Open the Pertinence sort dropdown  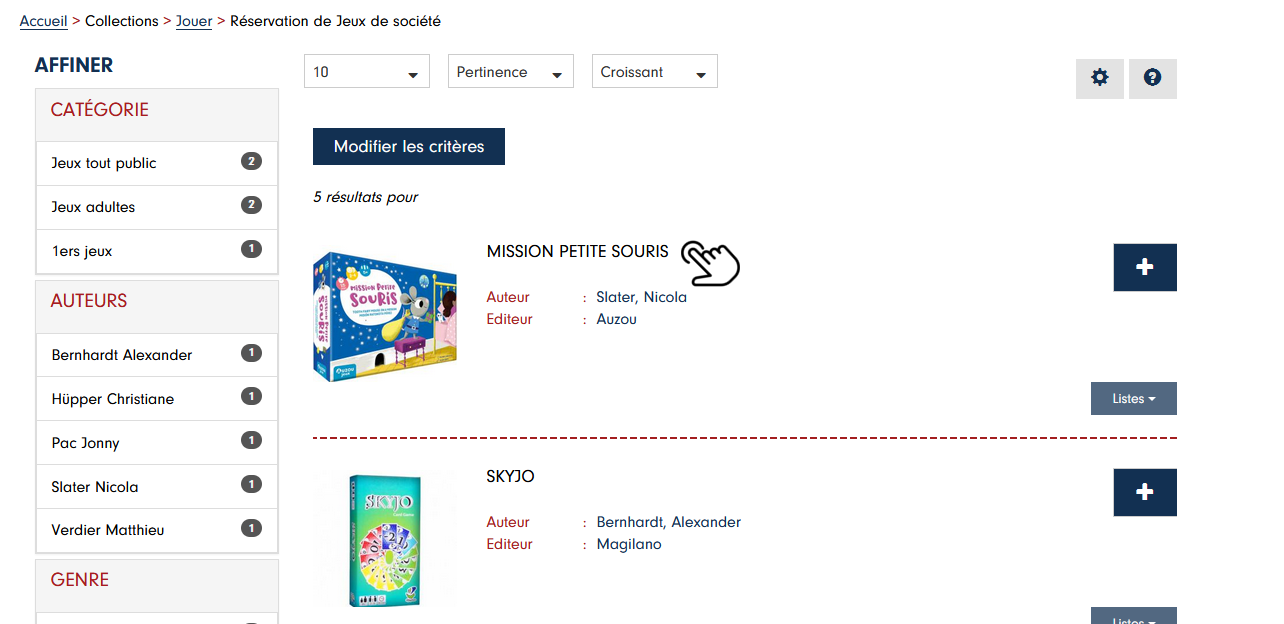point(510,71)
